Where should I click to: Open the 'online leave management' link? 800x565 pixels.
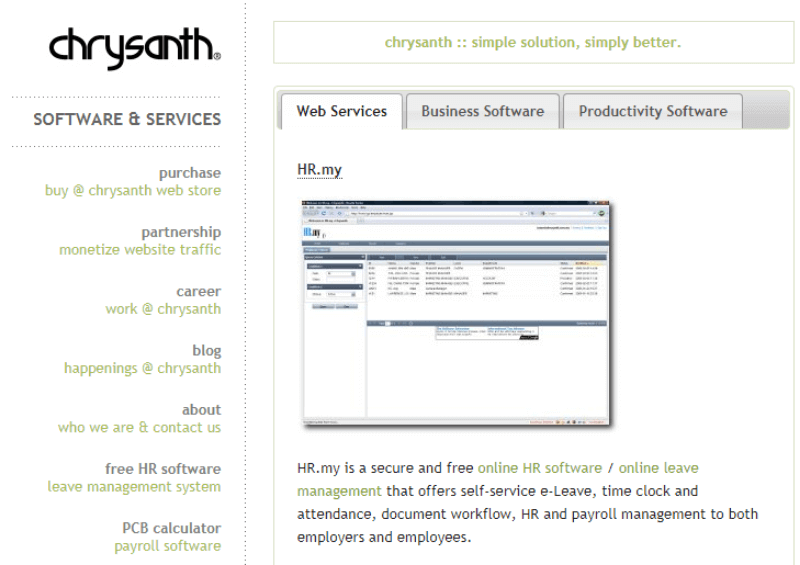tap(498, 479)
